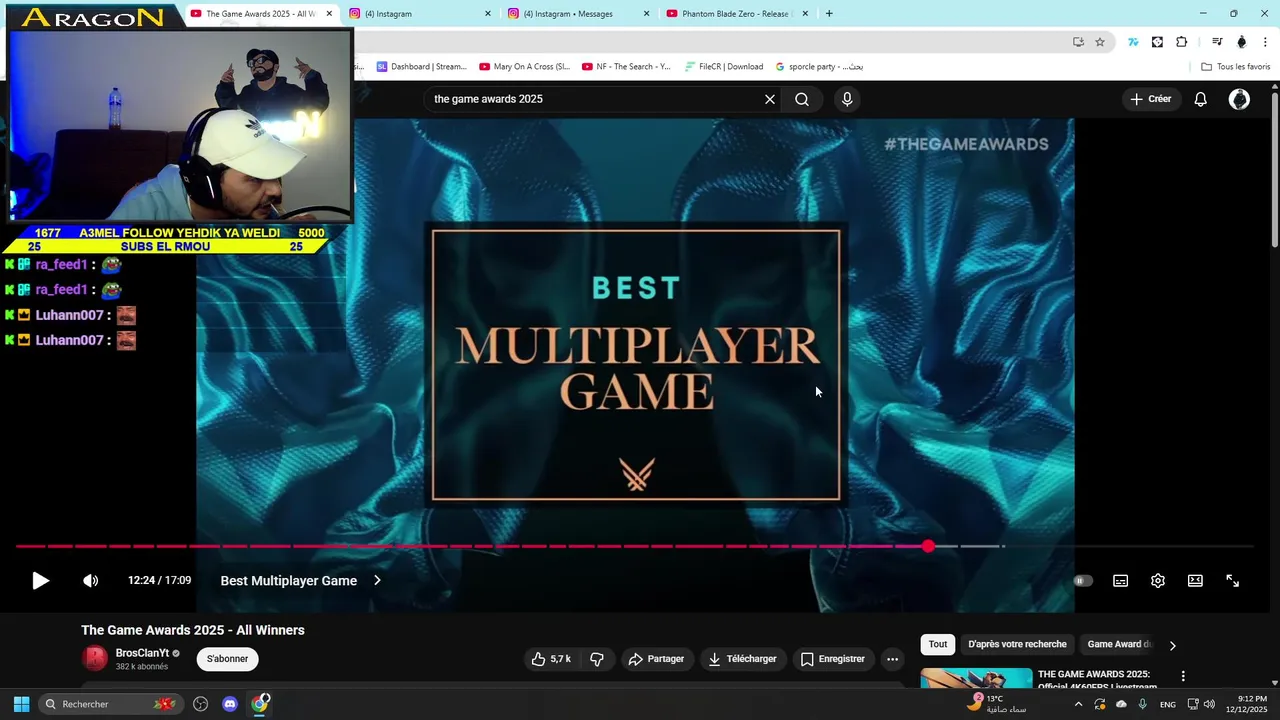The width and height of the screenshot is (1280, 720).
Task: Toggle the autoplay switch in player controls
Action: coord(1083,581)
